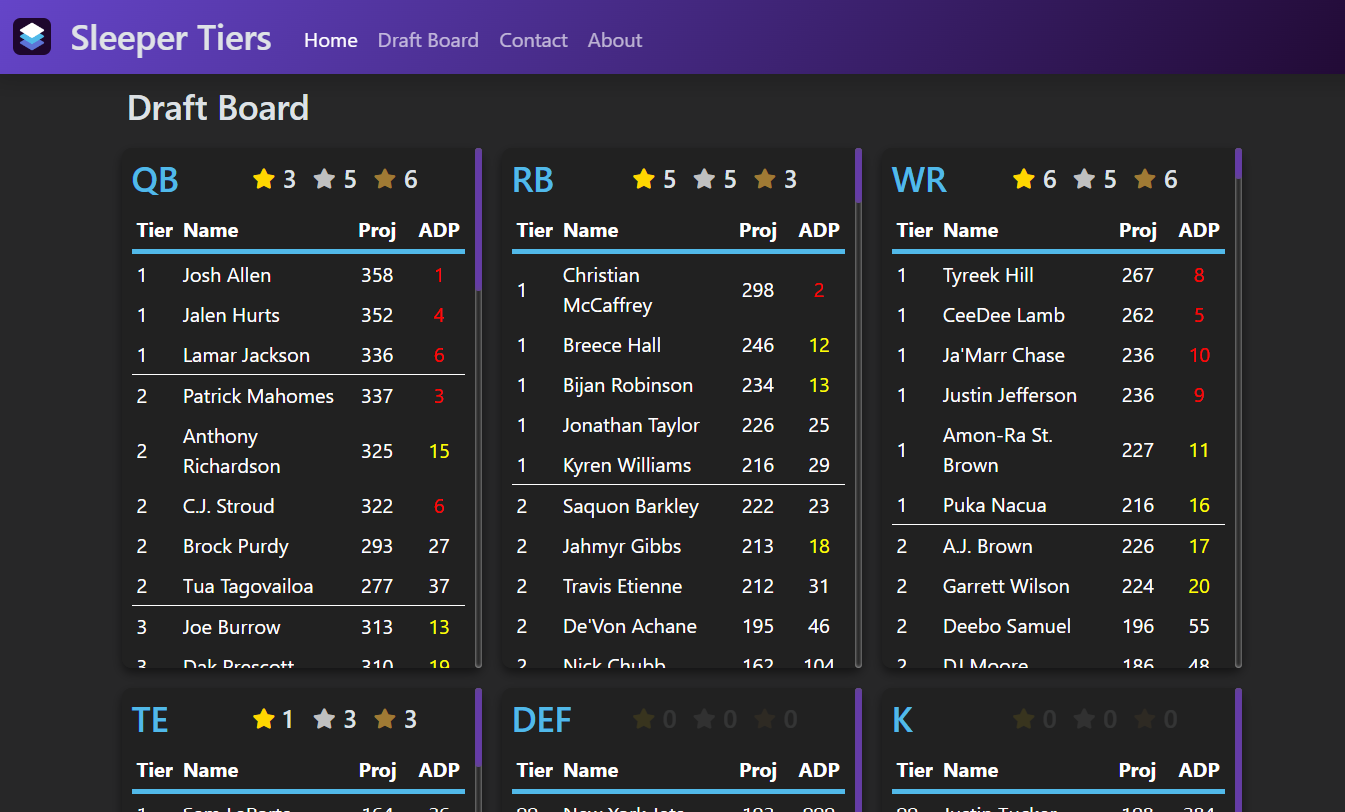
Task: Click the Proj header in QB table
Action: coord(378,230)
